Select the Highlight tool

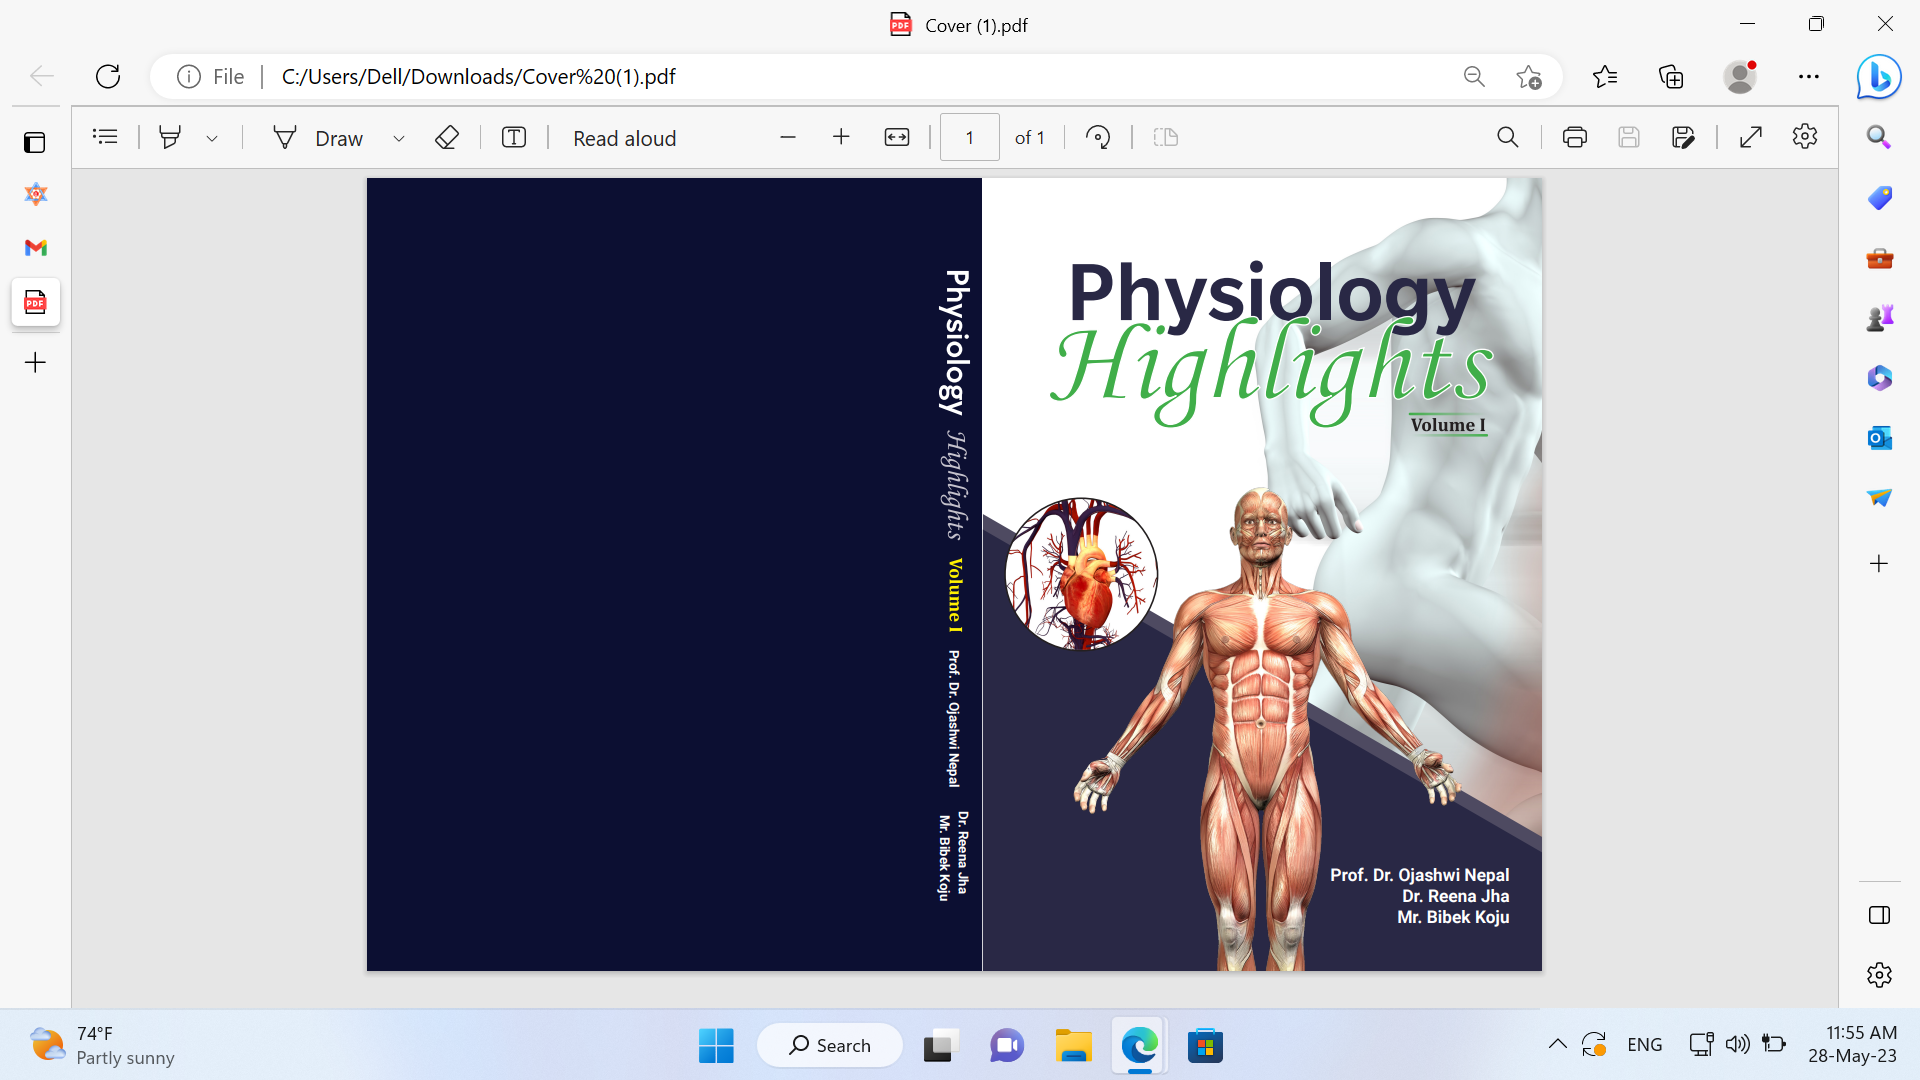click(x=170, y=137)
